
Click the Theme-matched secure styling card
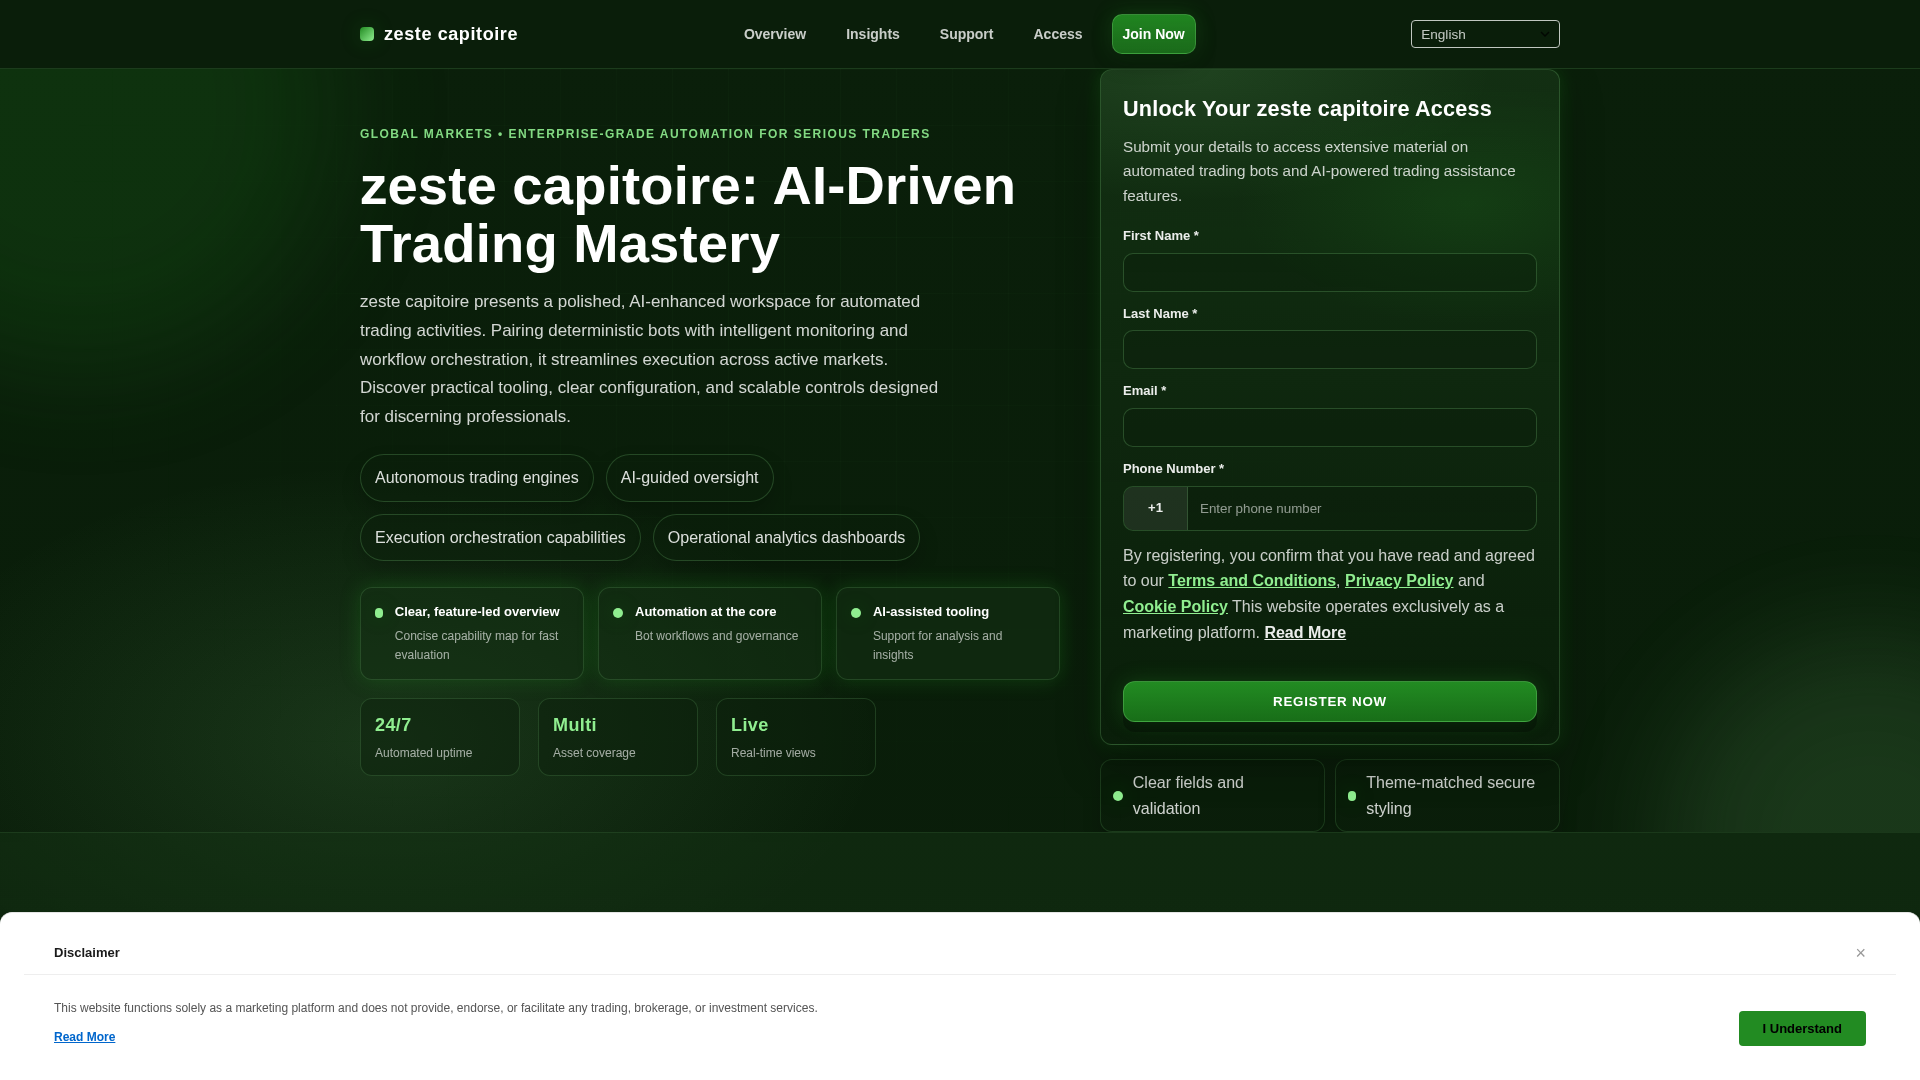point(1447,796)
